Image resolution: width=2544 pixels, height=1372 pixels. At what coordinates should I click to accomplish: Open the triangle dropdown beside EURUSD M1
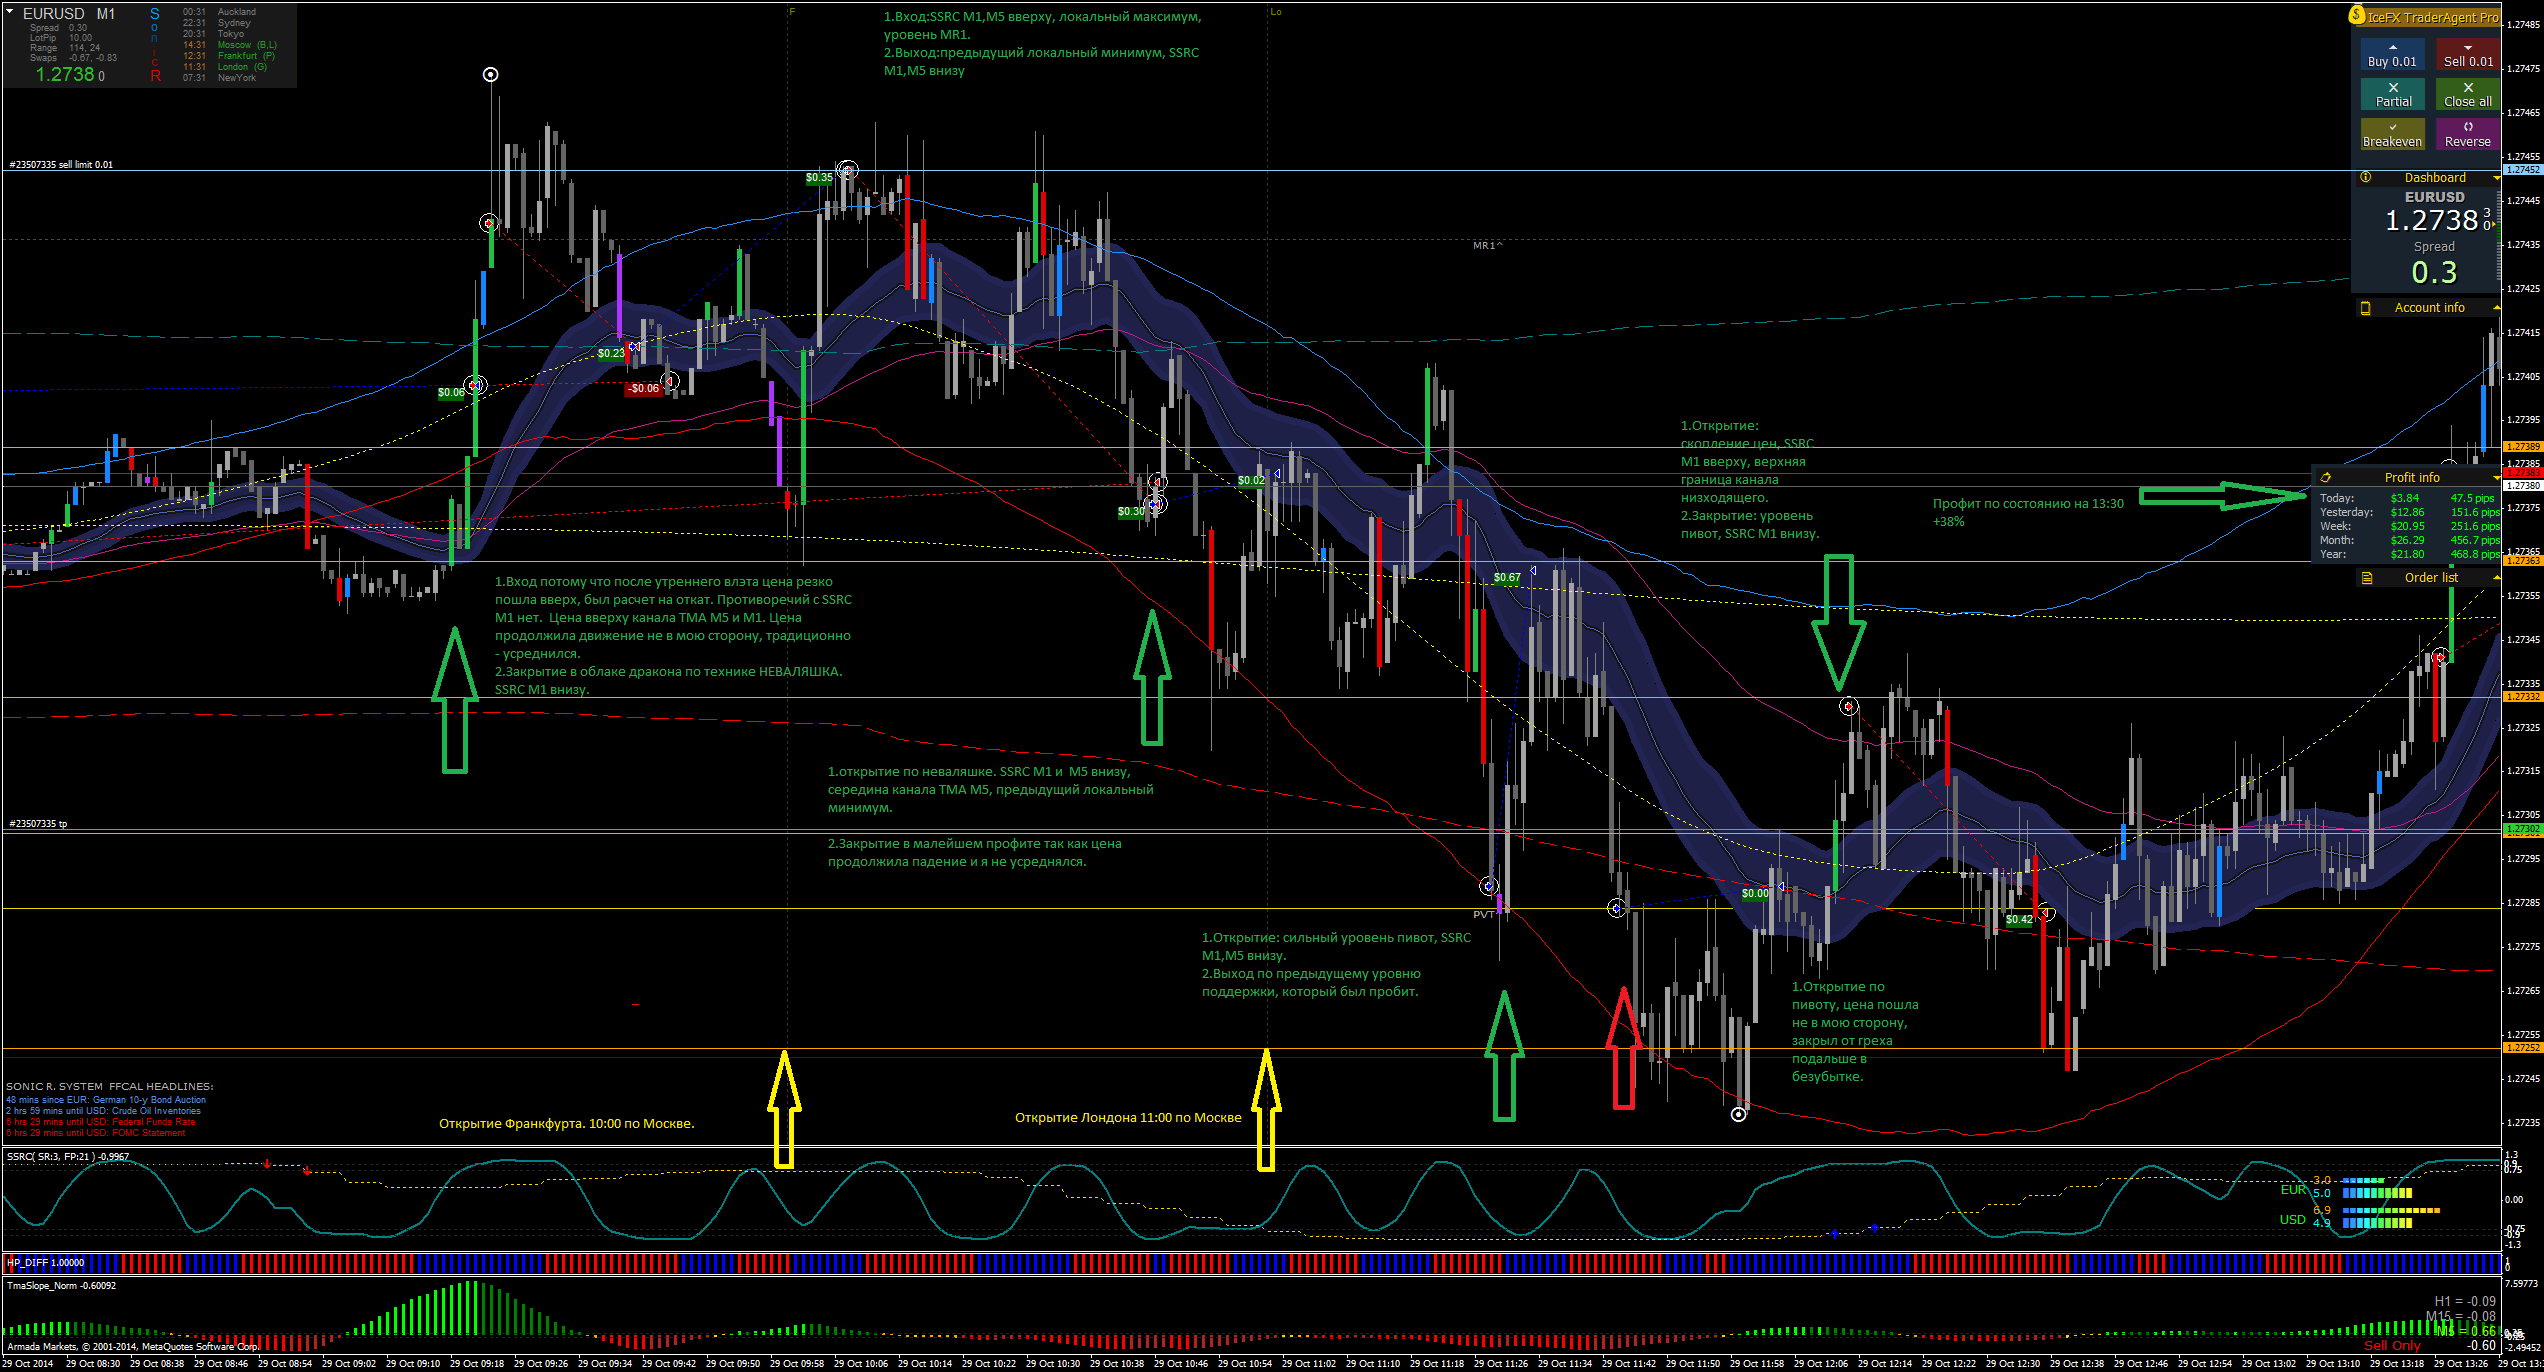tap(10, 12)
